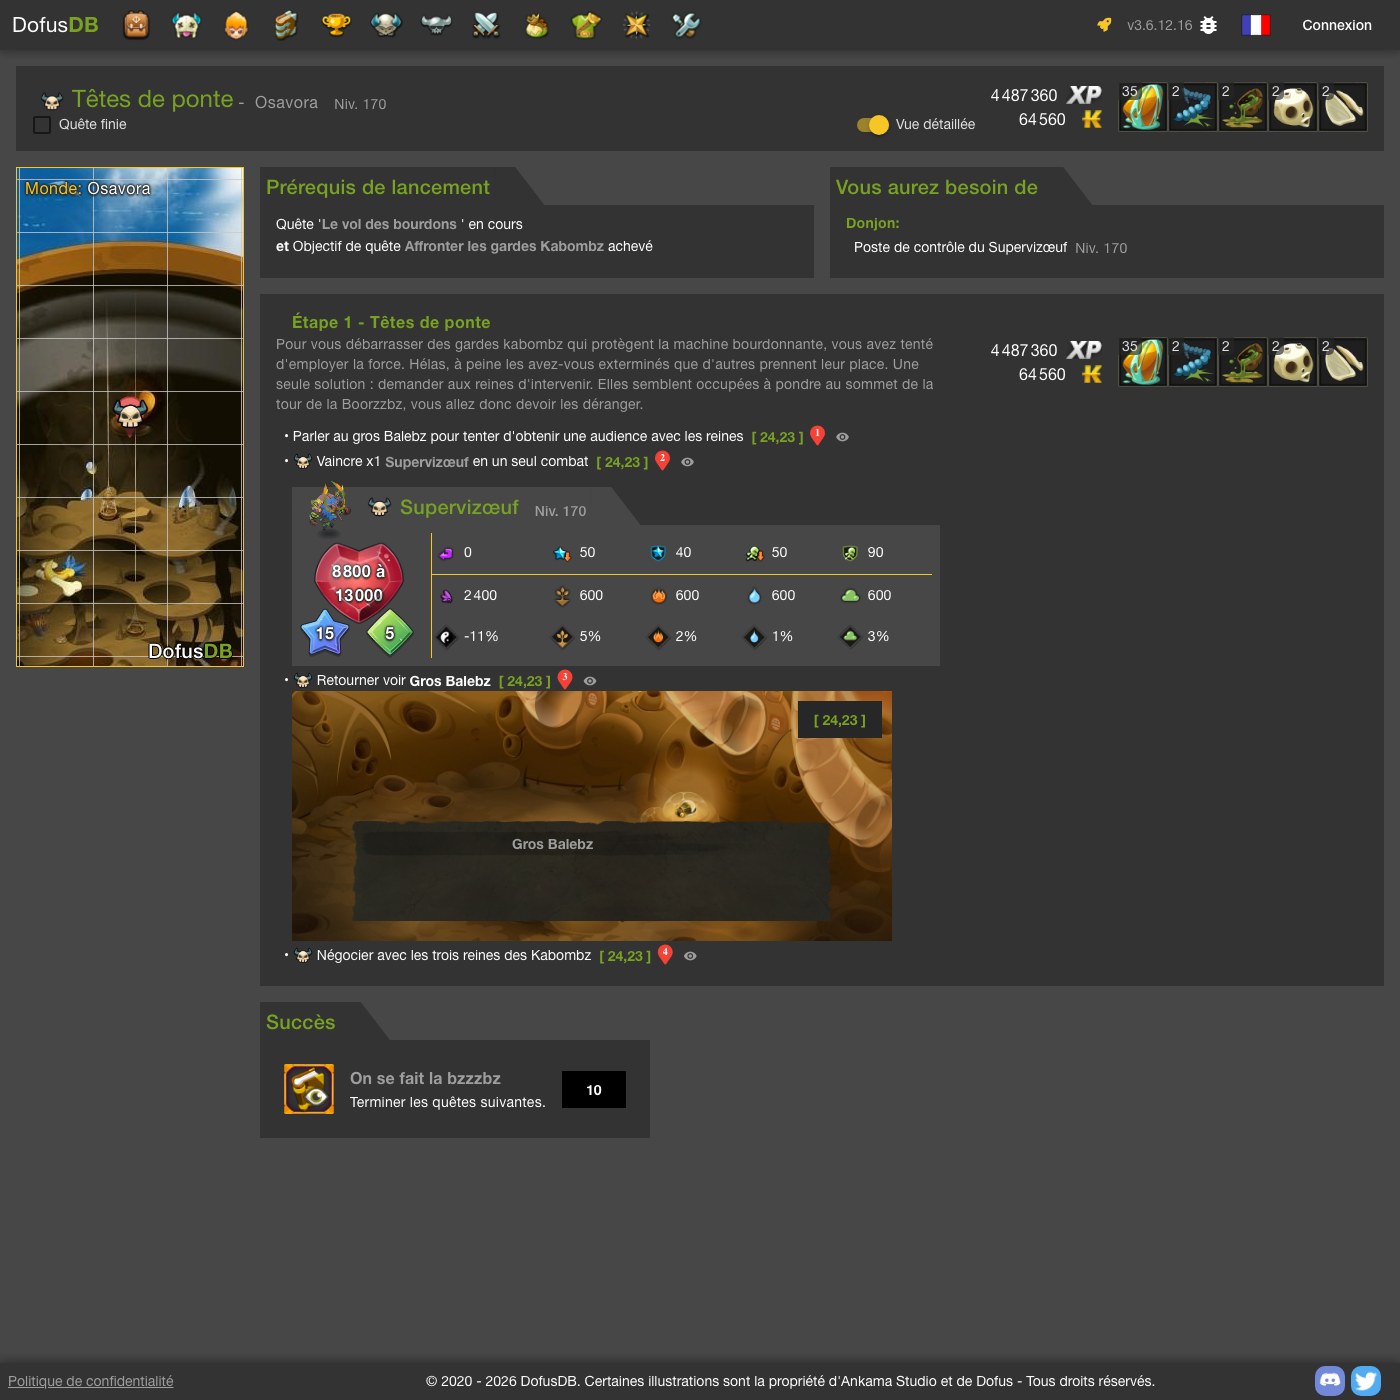Screen dimensions: 1400x1400
Task: Open the stacked books icon in the navbar
Action: coord(286,25)
